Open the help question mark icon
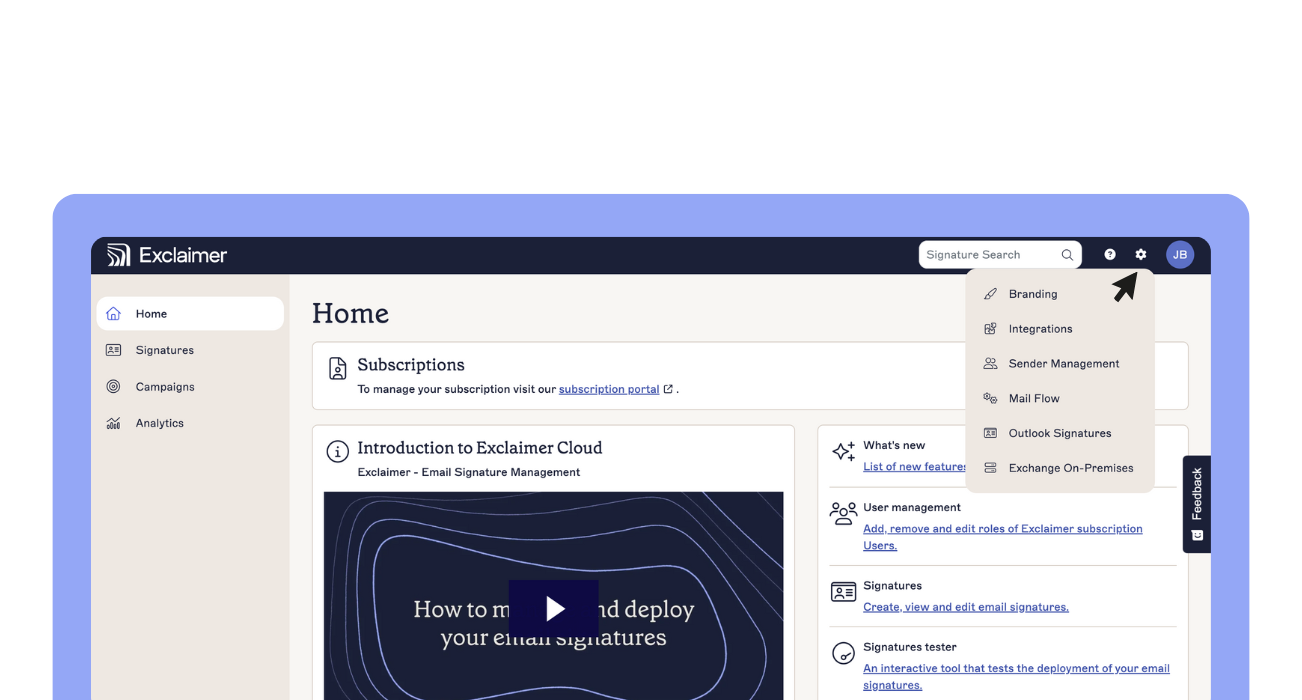The height and width of the screenshot is (700, 1302). click(1109, 254)
